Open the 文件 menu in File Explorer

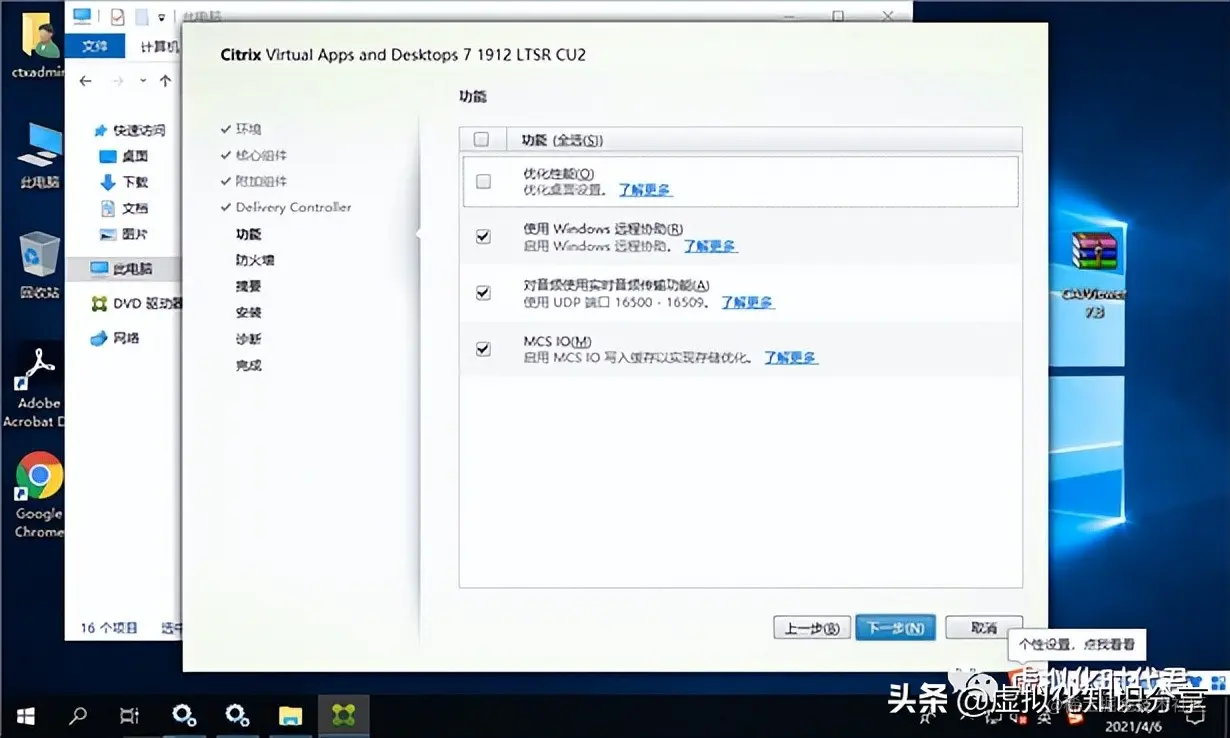(96, 46)
